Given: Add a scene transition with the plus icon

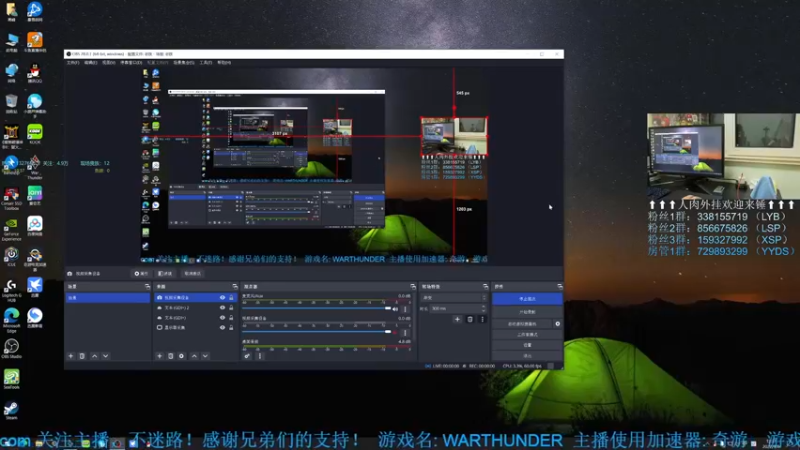Looking at the screenshot, I should [457, 319].
